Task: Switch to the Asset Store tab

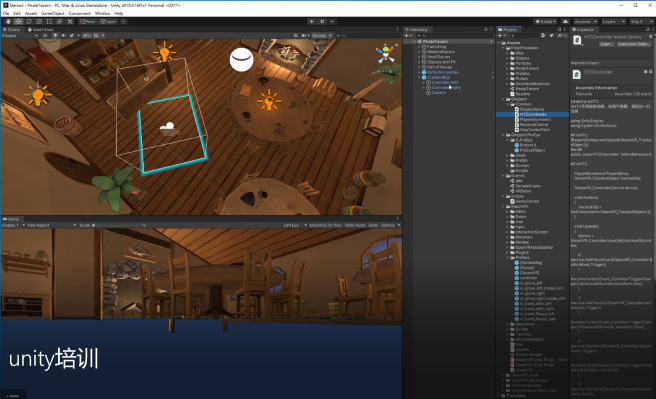Action: pos(41,30)
